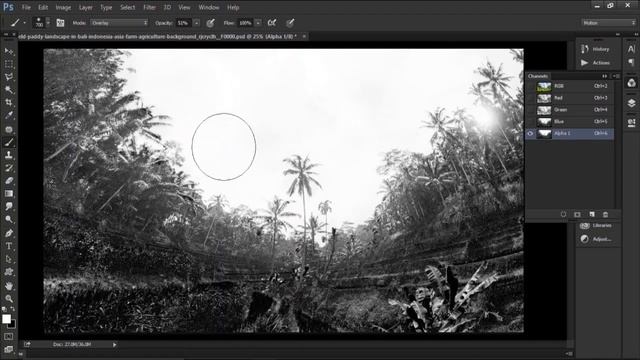640x360 pixels.
Task: Open the blending Mode dropdown
Action: tap(119, 23)
